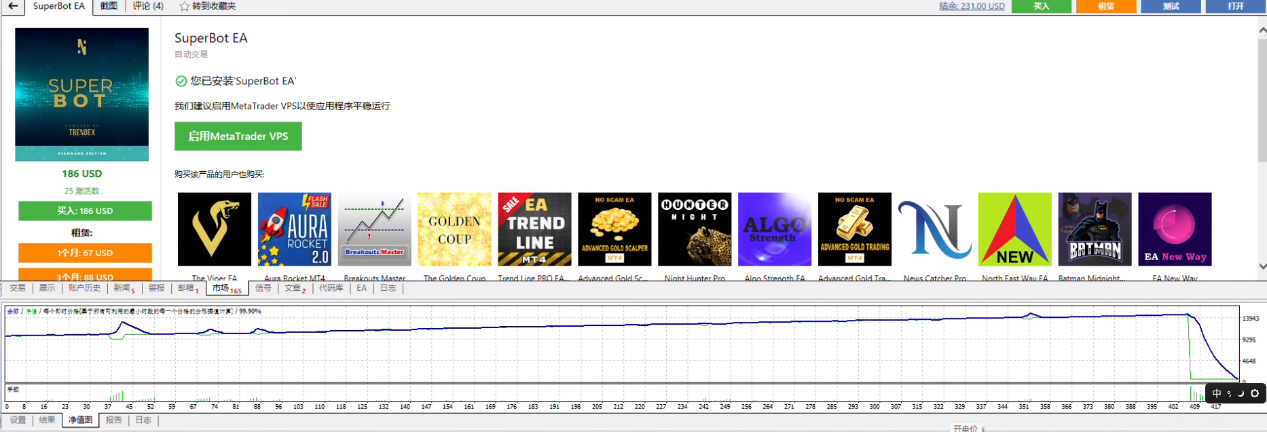The width and height of the screenshot is (1267, 432).
Task: Open the 文章 articles tab
Action: tap(294, 288)
